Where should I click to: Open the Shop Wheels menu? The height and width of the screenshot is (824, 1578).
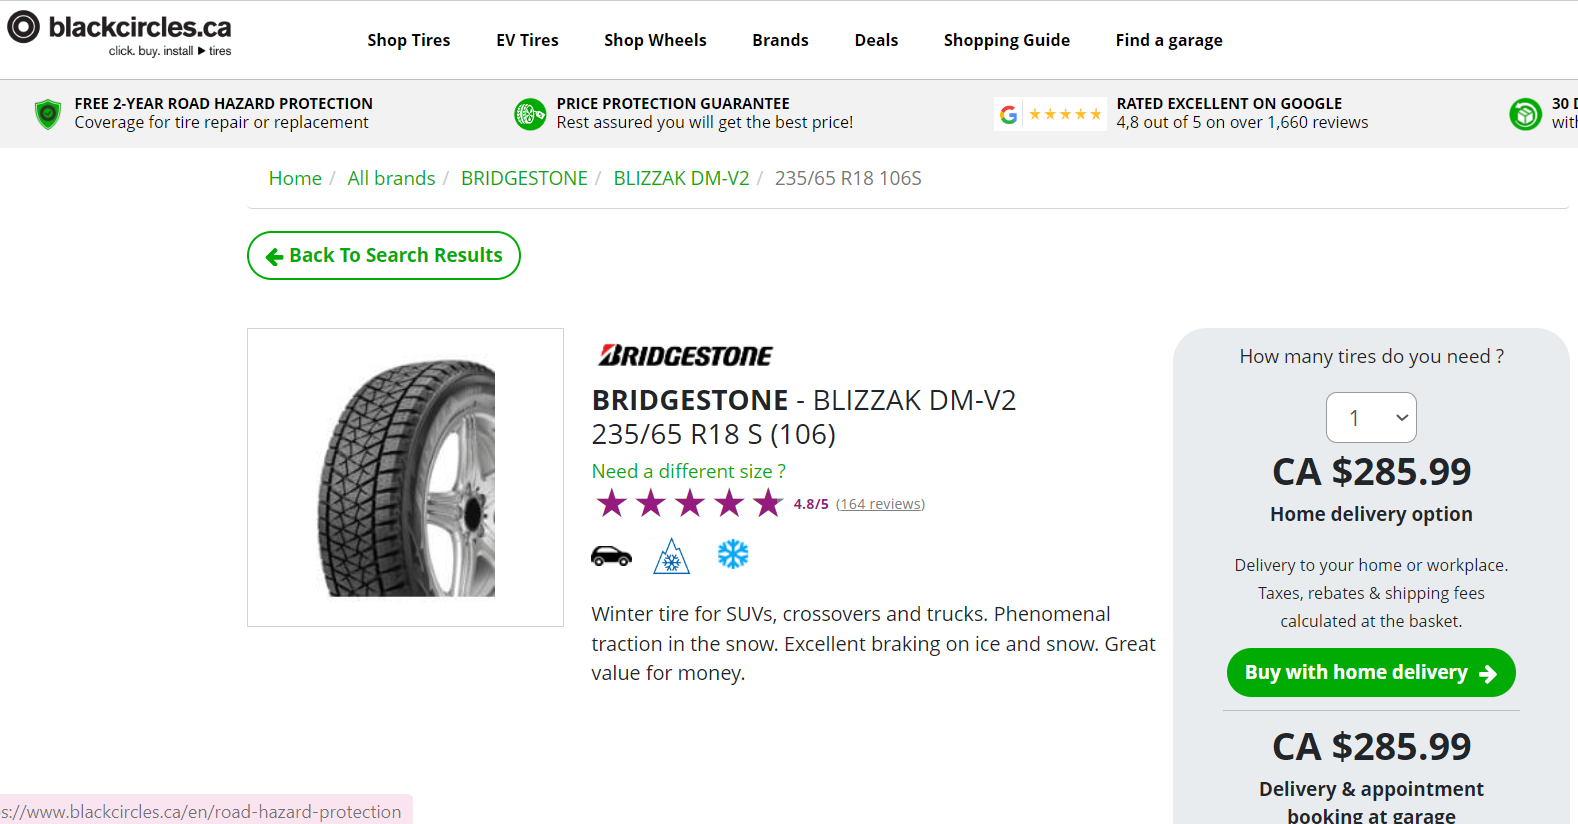[655, 40]
